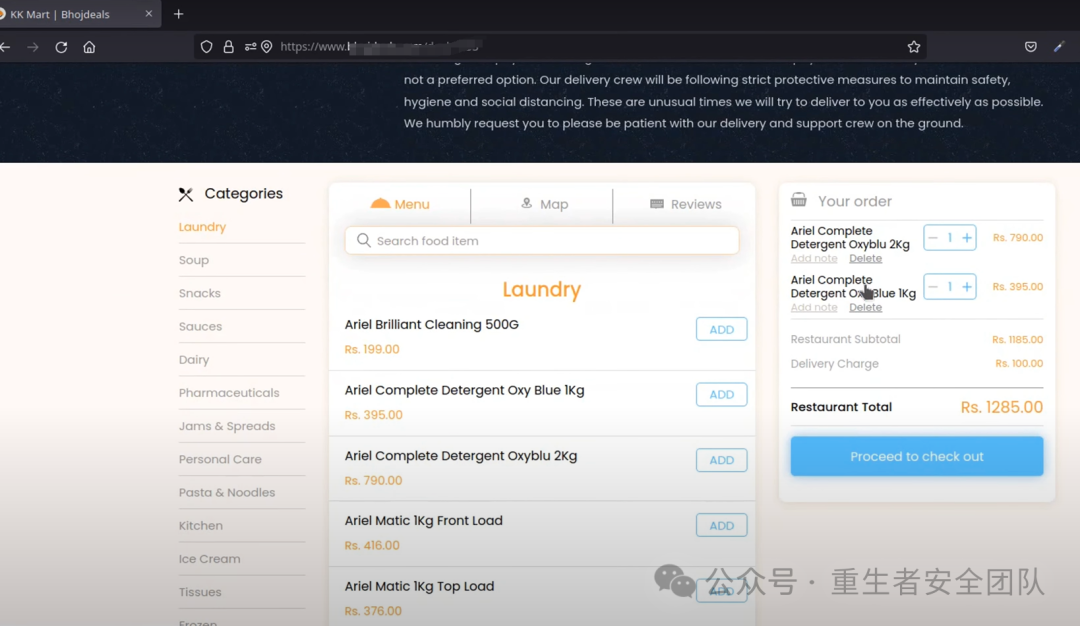This screenshot has width=1080, height=626.
Task: Add note to Ariel Oxyblu 2Kg item
Action: click(814, 258)
